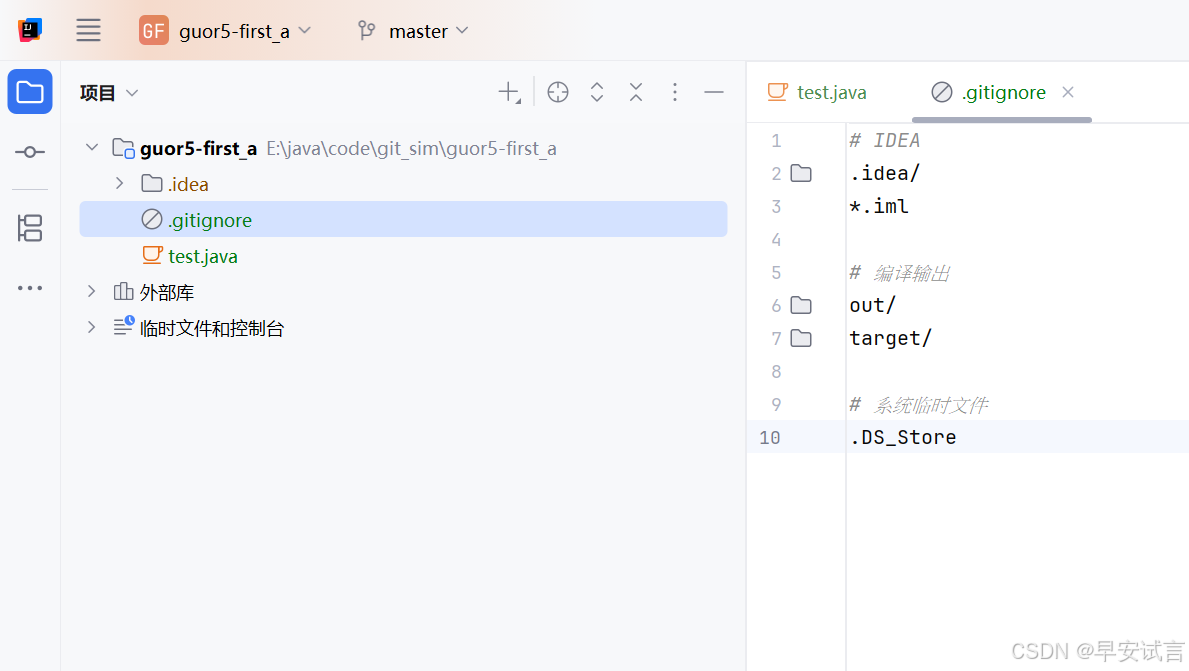1189x671 pixels.
Task: Collapse the guor5-first_a root node
Action: click(x=92, y=147)
